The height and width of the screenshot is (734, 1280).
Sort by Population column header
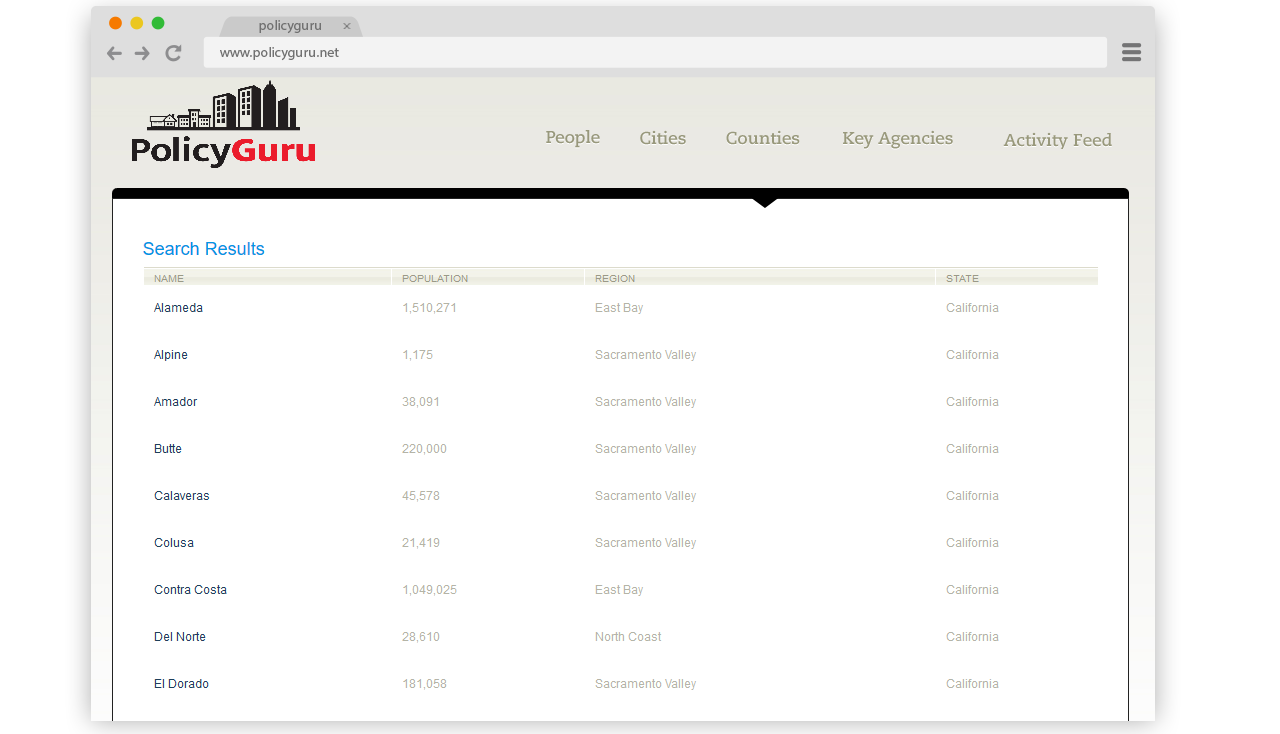[x=435, y=278]
